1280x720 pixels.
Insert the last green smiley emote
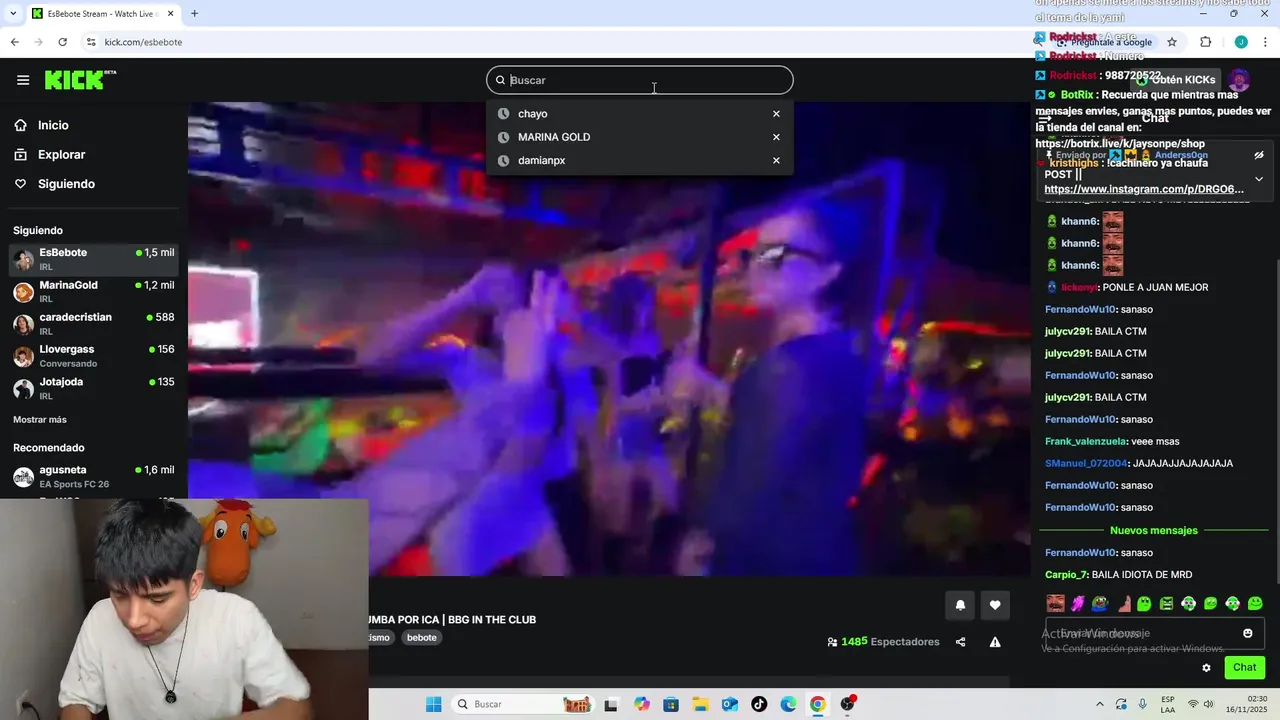click(1255, 603)
